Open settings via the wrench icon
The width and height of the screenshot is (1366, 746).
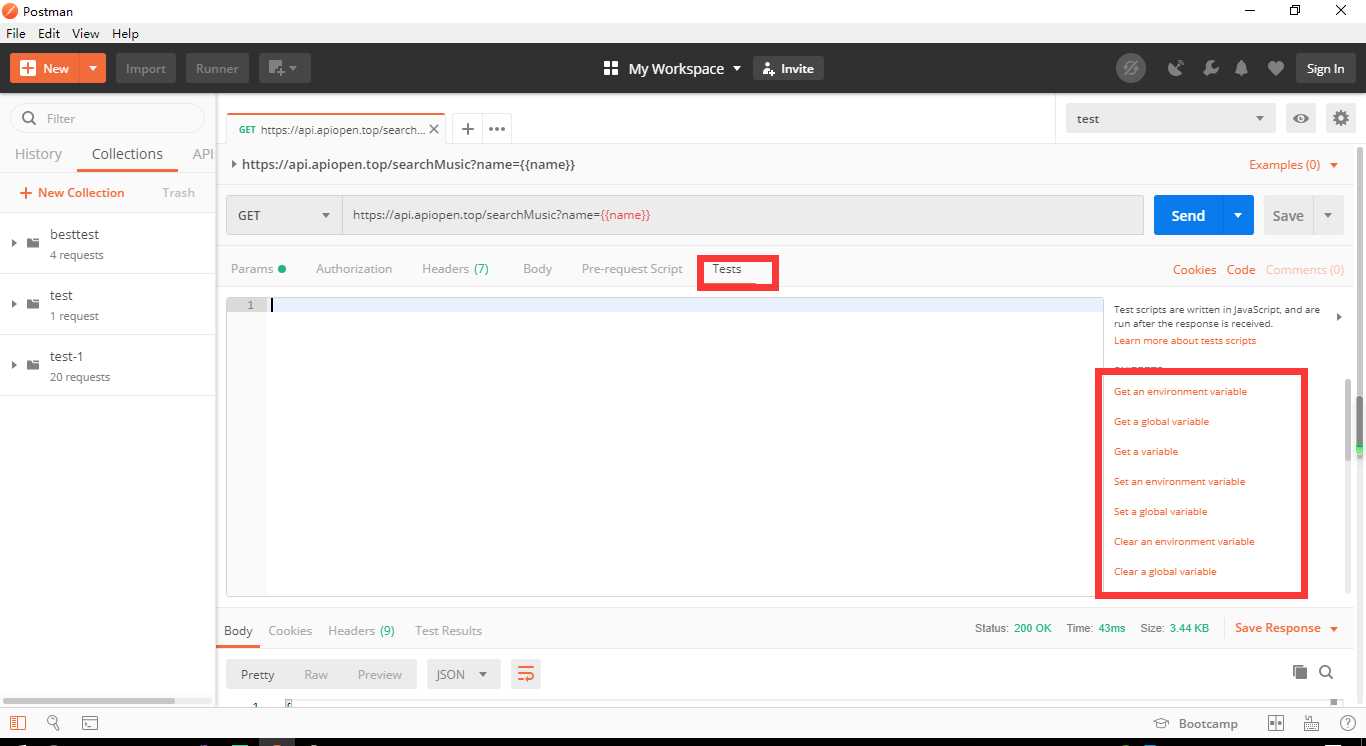pyautogui.click(x=1209, y=68)
